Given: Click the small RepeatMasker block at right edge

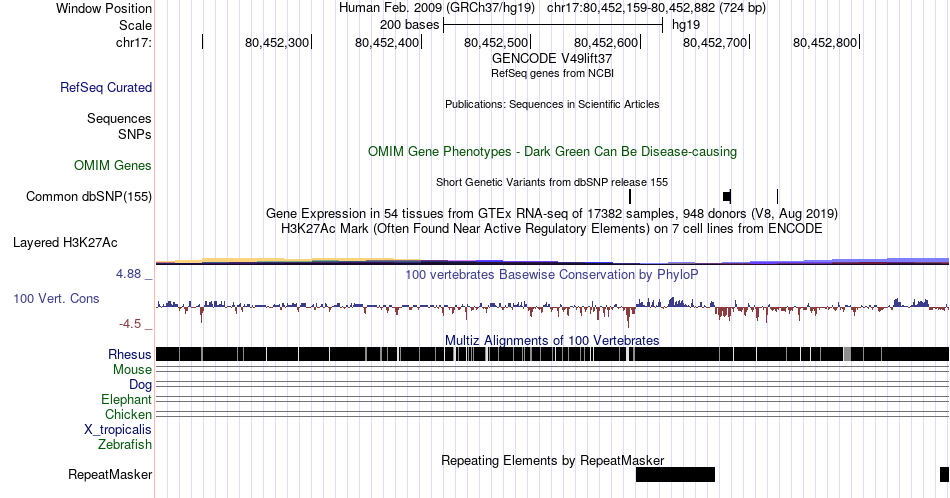Looking at the screenshot, I should (x=945, y=474).
